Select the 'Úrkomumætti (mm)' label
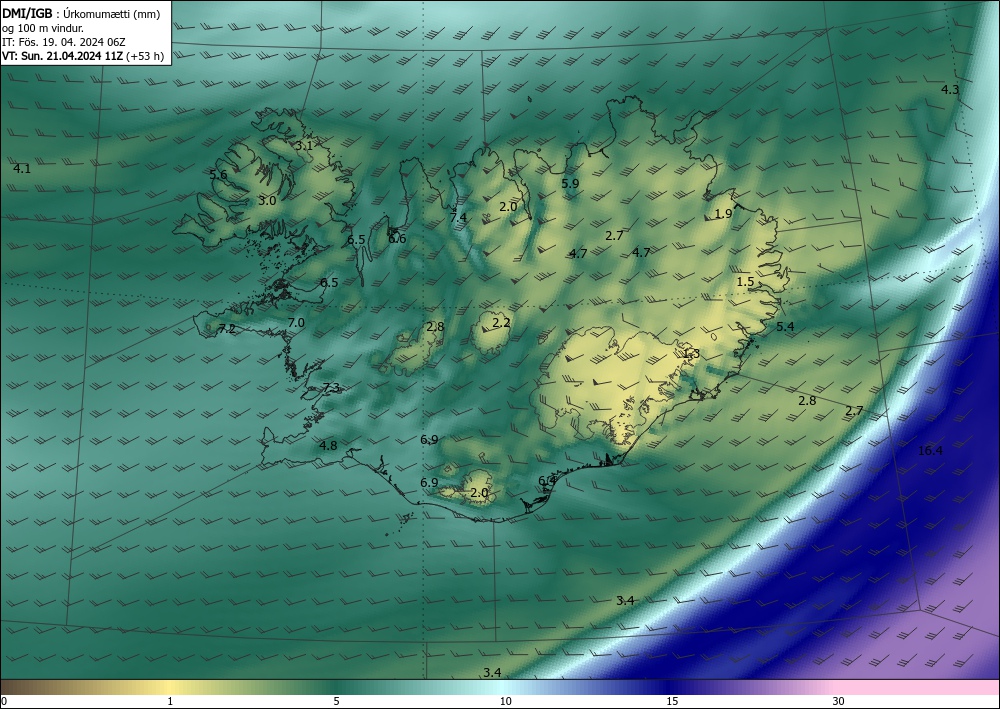Screen dimensions: 1000x709 [x=112, y=15]
